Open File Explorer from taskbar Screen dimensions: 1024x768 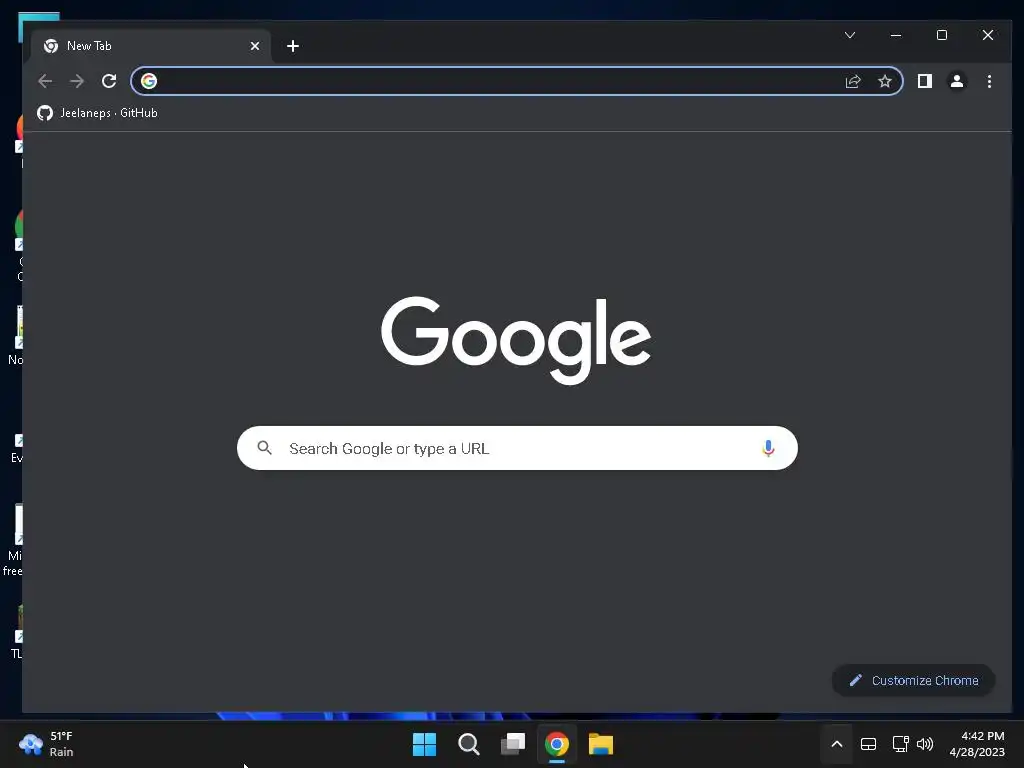(x=601, y=744)
